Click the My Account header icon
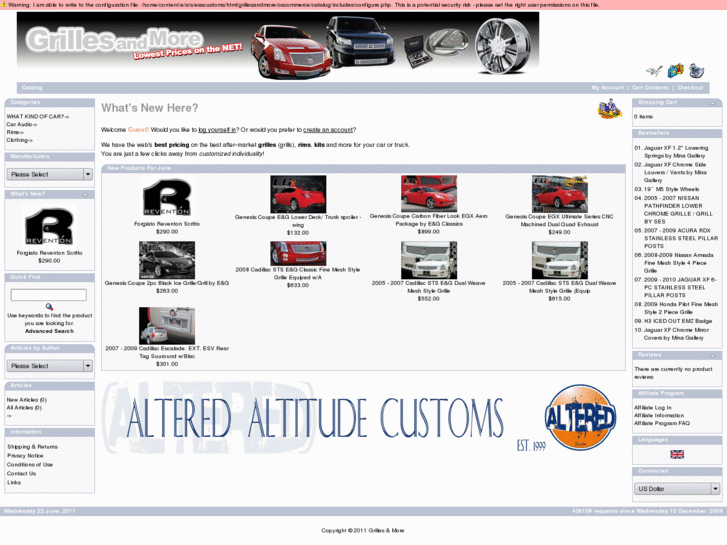 click(x=654, y=71)
